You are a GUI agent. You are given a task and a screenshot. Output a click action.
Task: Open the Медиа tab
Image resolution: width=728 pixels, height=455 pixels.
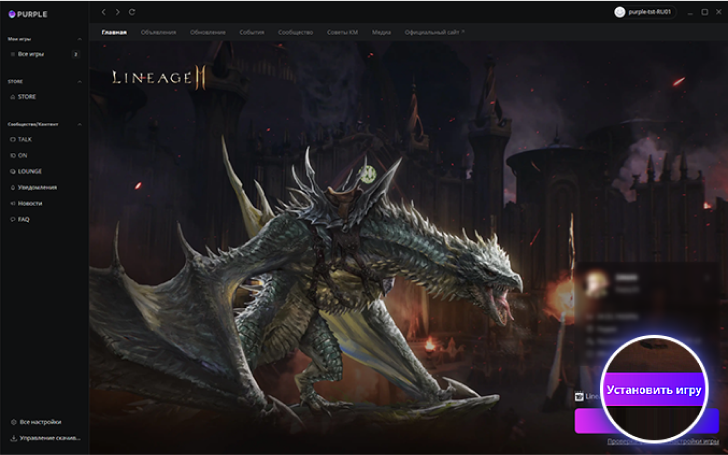(381, 32)
